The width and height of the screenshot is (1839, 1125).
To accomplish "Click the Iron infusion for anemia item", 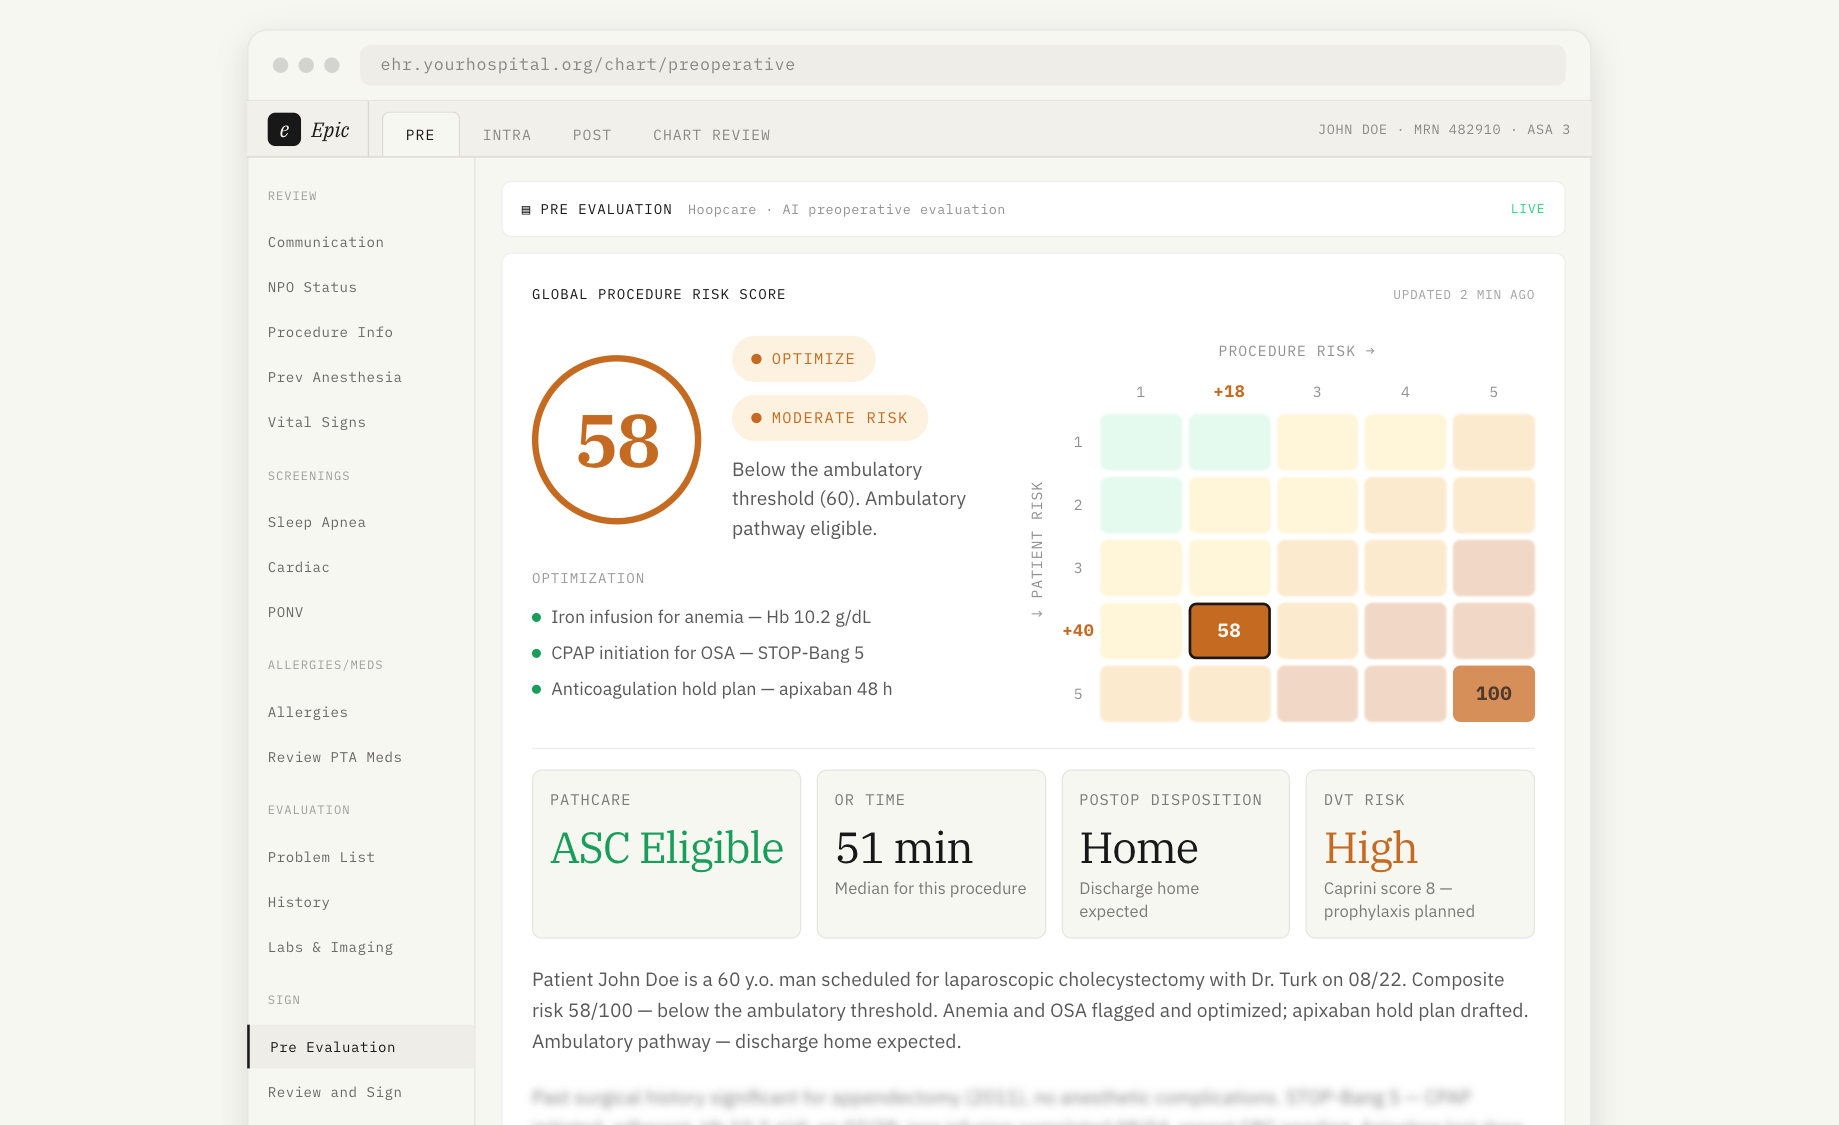I will [x=710, y=617].
